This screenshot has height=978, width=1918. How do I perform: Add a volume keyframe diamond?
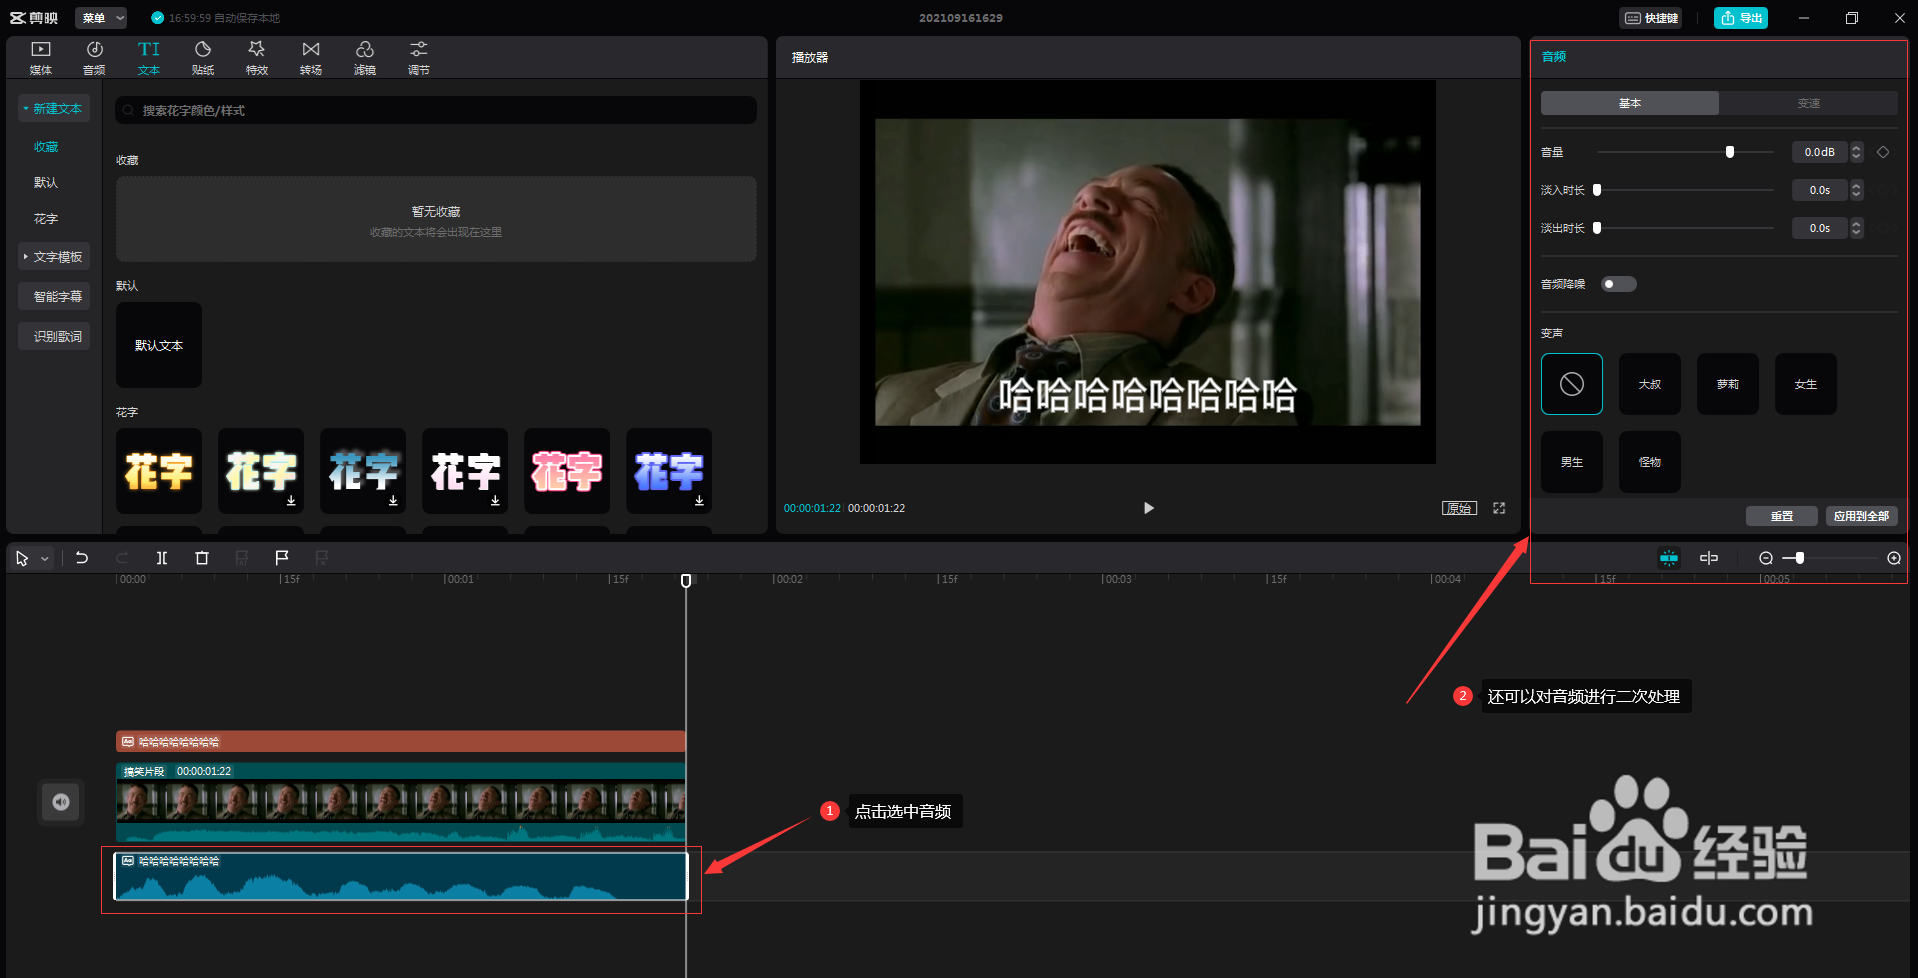pos(1883,152)
